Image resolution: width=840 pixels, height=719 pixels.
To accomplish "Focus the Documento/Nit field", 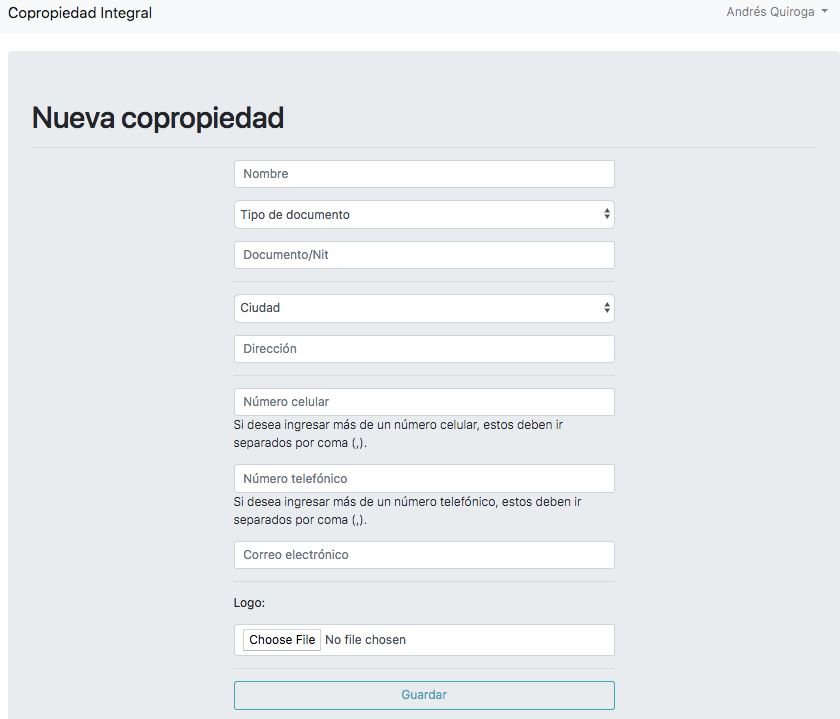I will click(424, 255).
